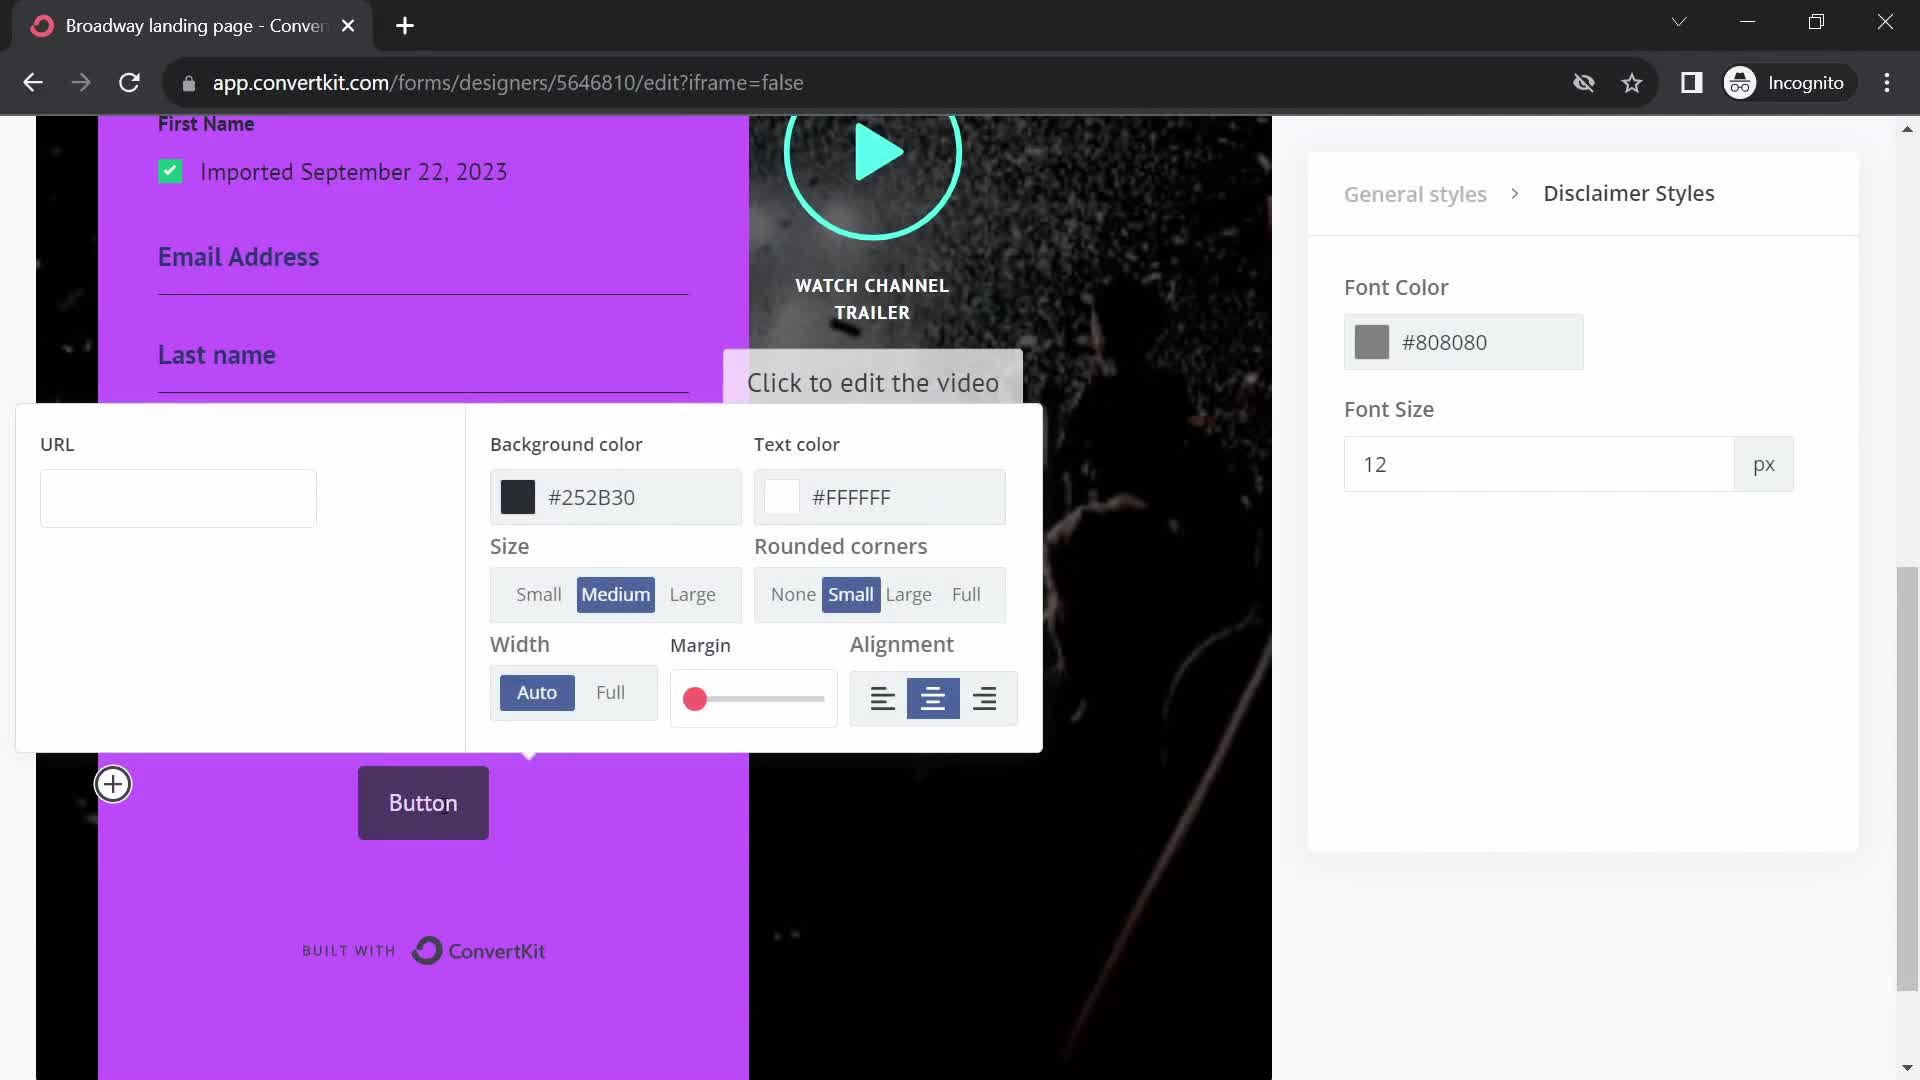Click the Last name form field
This screenshot has height=1080, width=1920.
pos(423,357)
